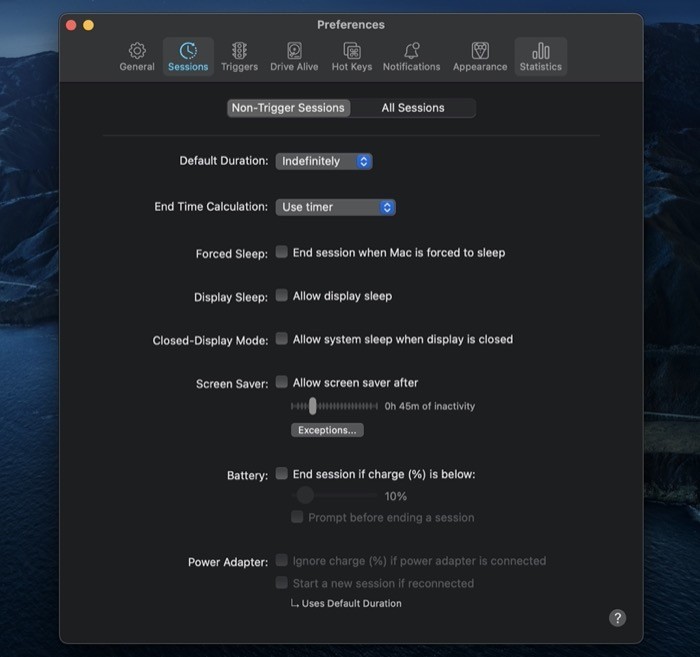Image resolution: width=700 pixels, height=657 pixels.
Task: Open the Default Duration dropdown
Action: pos(324,161)
